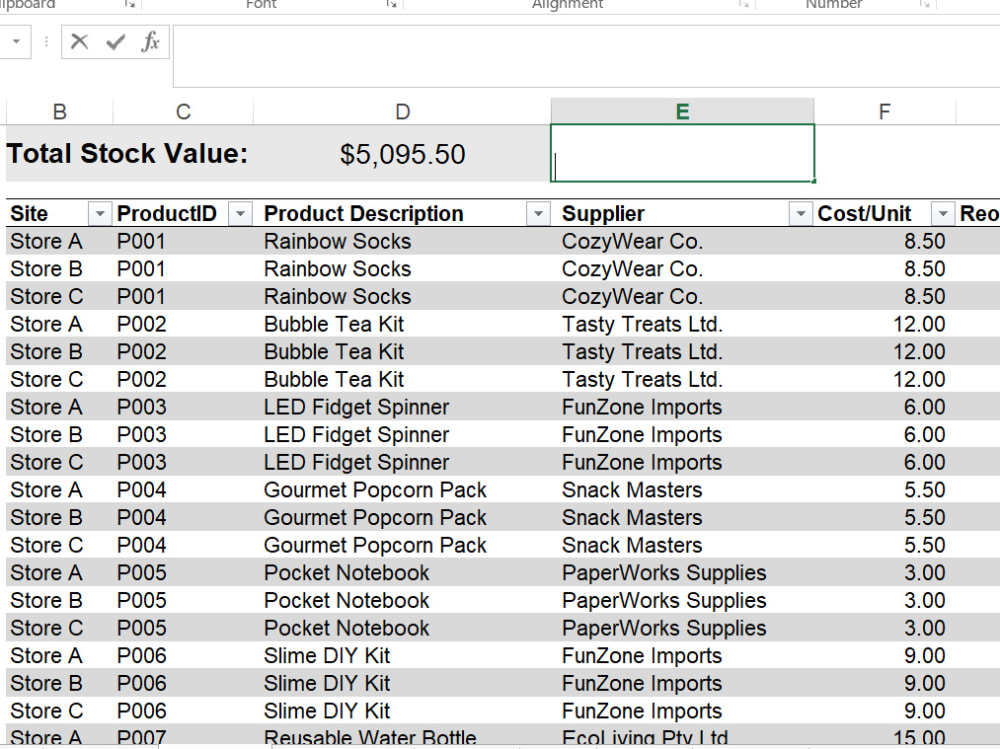Select column B header

point(60,112)
